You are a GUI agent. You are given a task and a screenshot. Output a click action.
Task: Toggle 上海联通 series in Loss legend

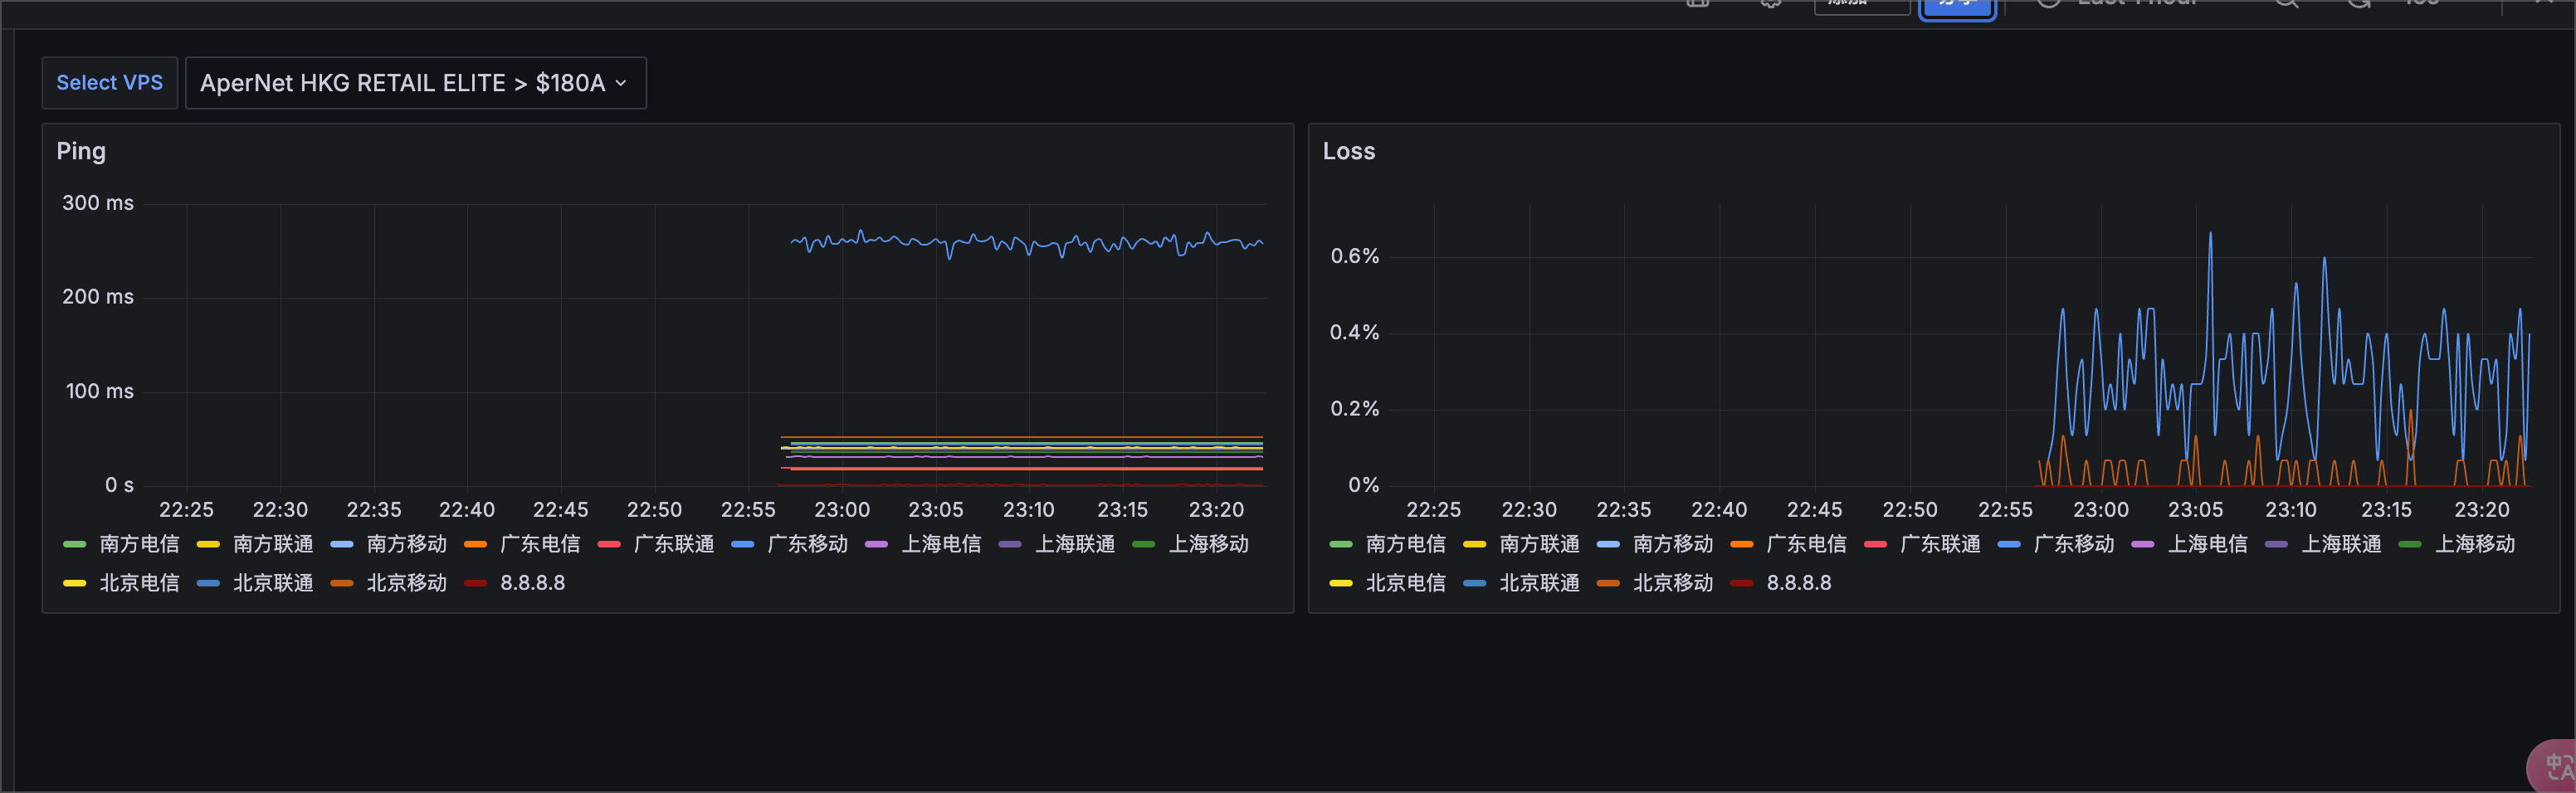2341,544
